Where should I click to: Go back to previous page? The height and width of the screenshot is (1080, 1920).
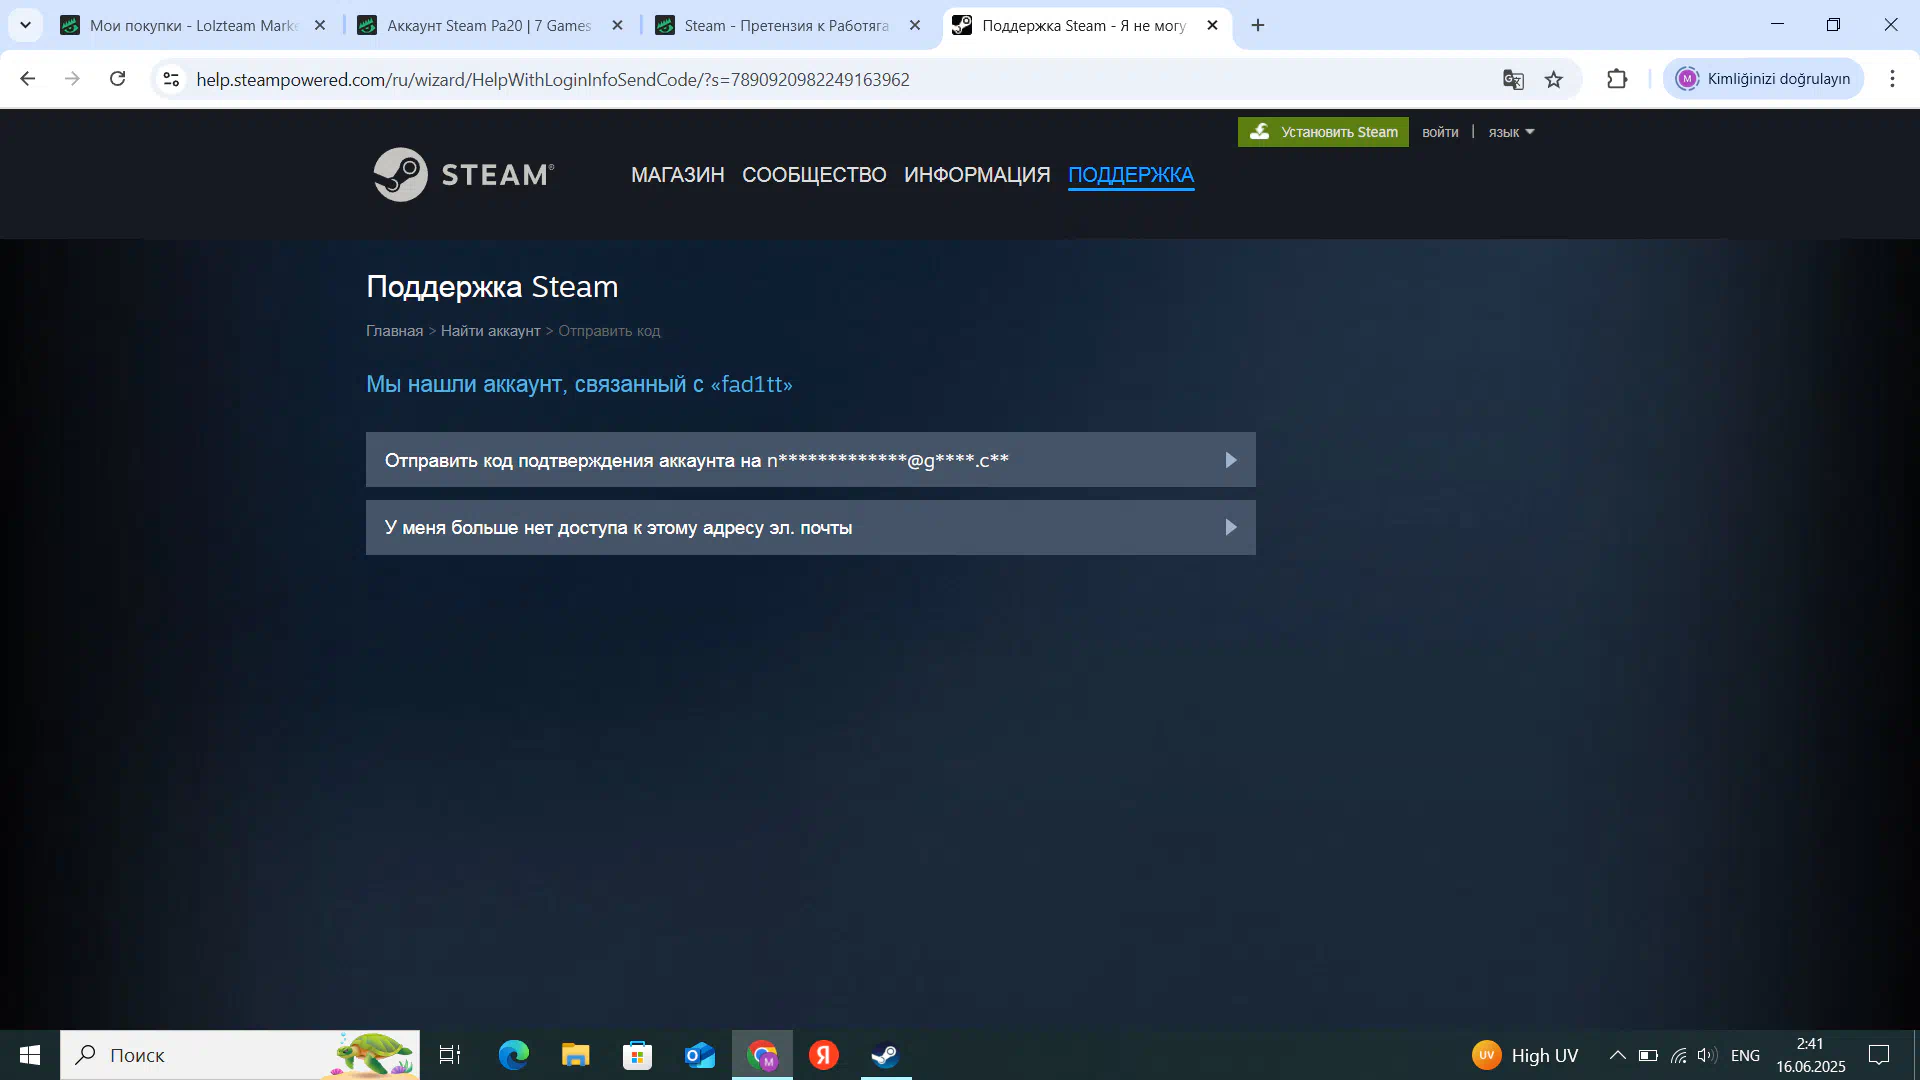pos(28,79)
